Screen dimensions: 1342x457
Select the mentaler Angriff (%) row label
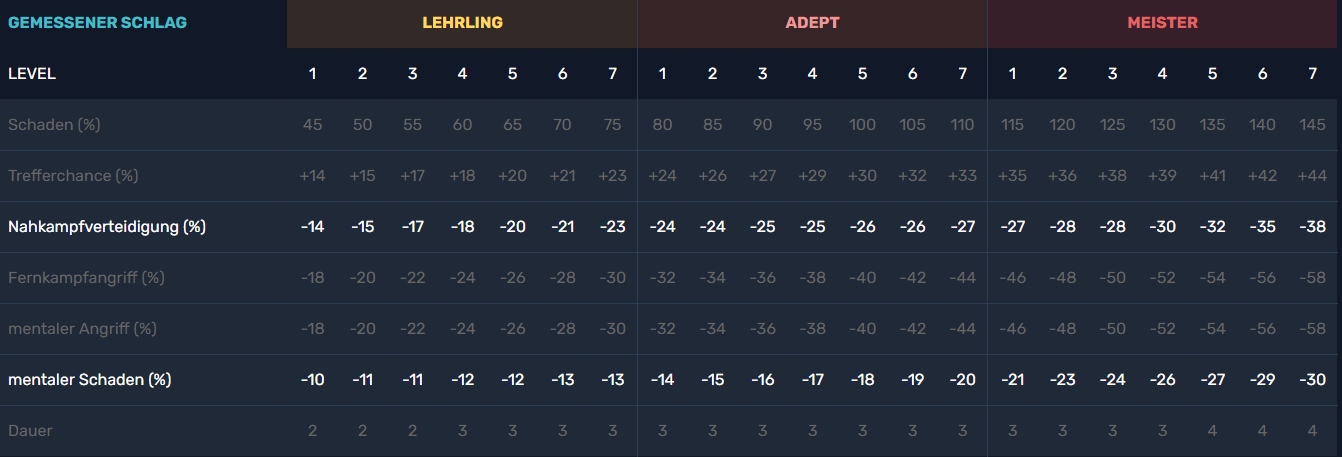[82, 329]
